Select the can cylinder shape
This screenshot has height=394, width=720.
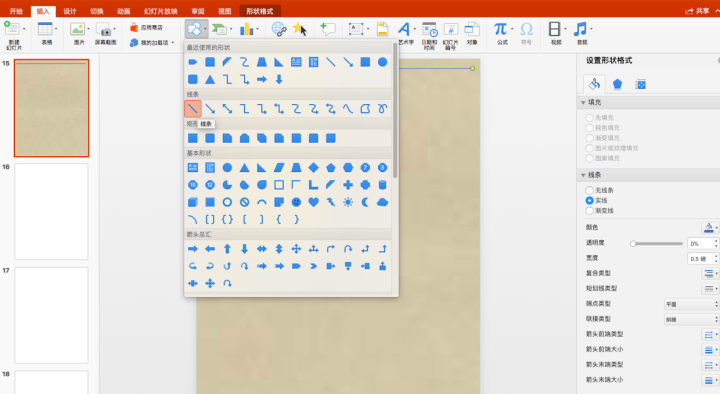tap(382, 185)
